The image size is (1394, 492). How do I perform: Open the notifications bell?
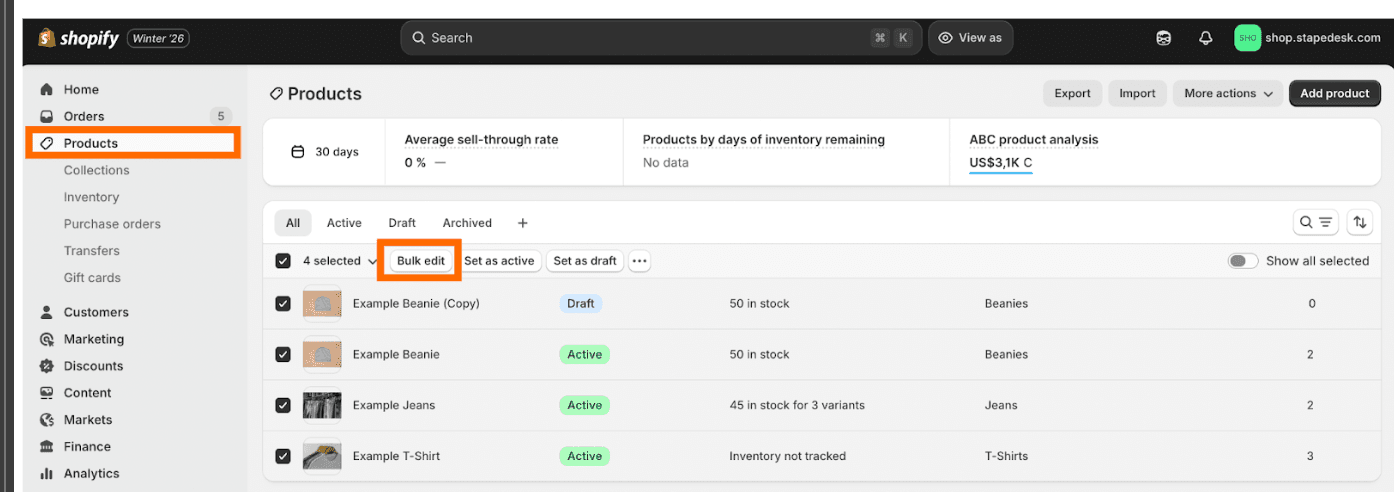pos(1206,38)
